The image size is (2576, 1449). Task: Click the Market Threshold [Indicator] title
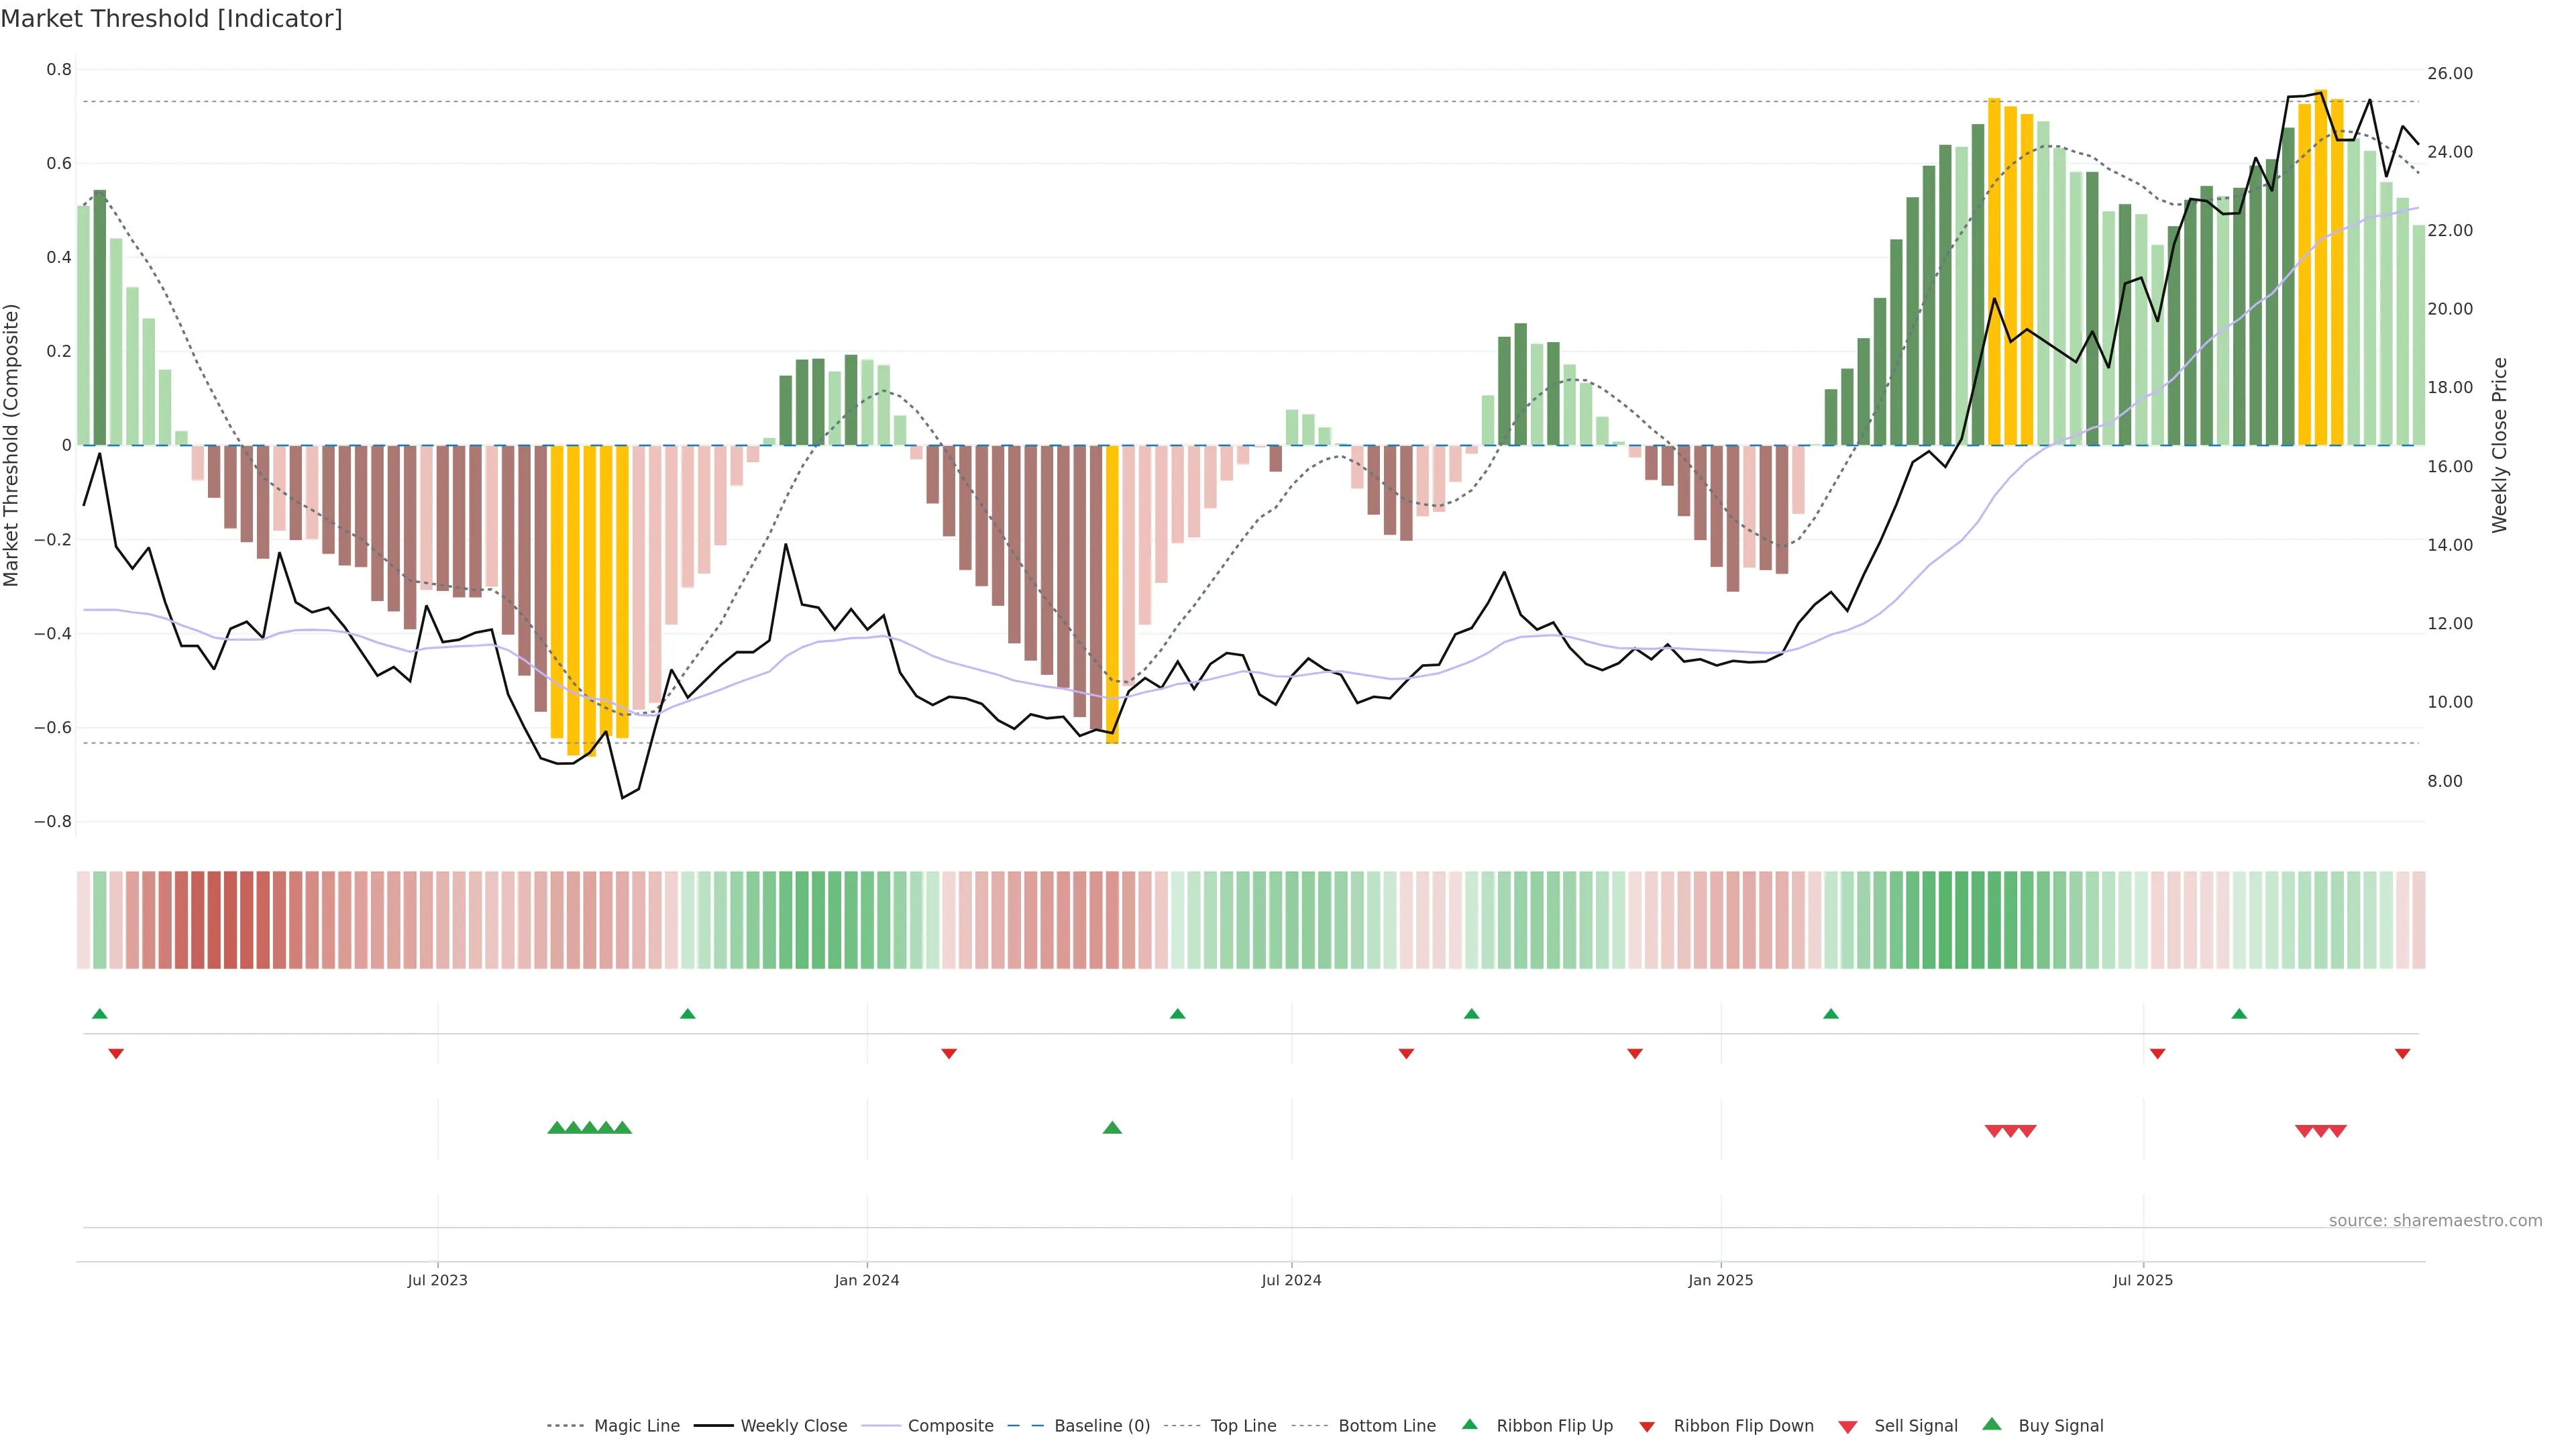171,19
